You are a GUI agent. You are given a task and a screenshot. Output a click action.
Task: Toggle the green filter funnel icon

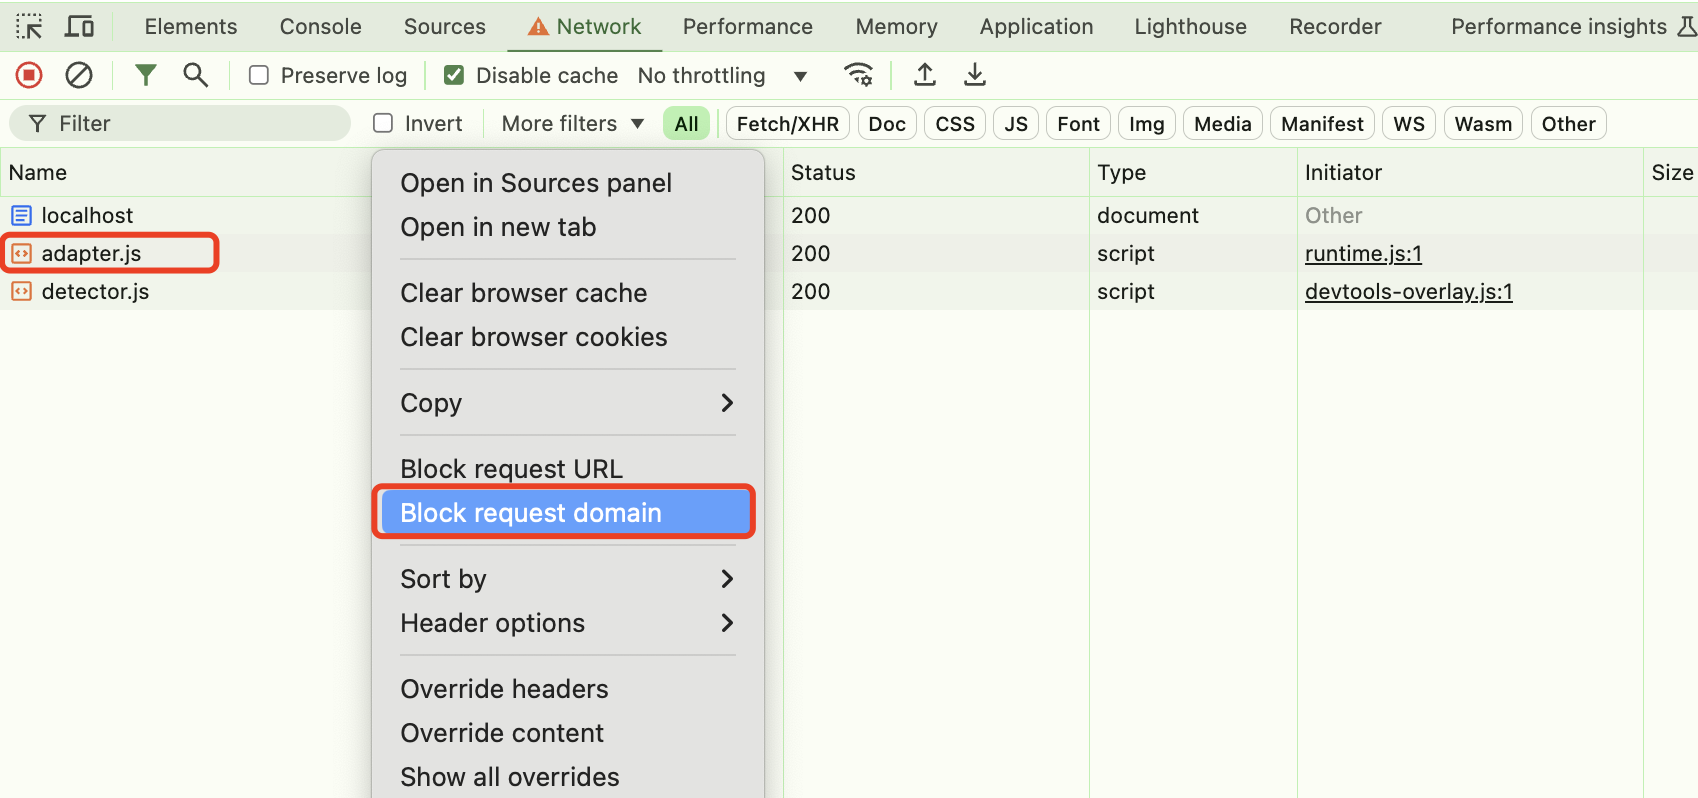click(x=146, y=75)
